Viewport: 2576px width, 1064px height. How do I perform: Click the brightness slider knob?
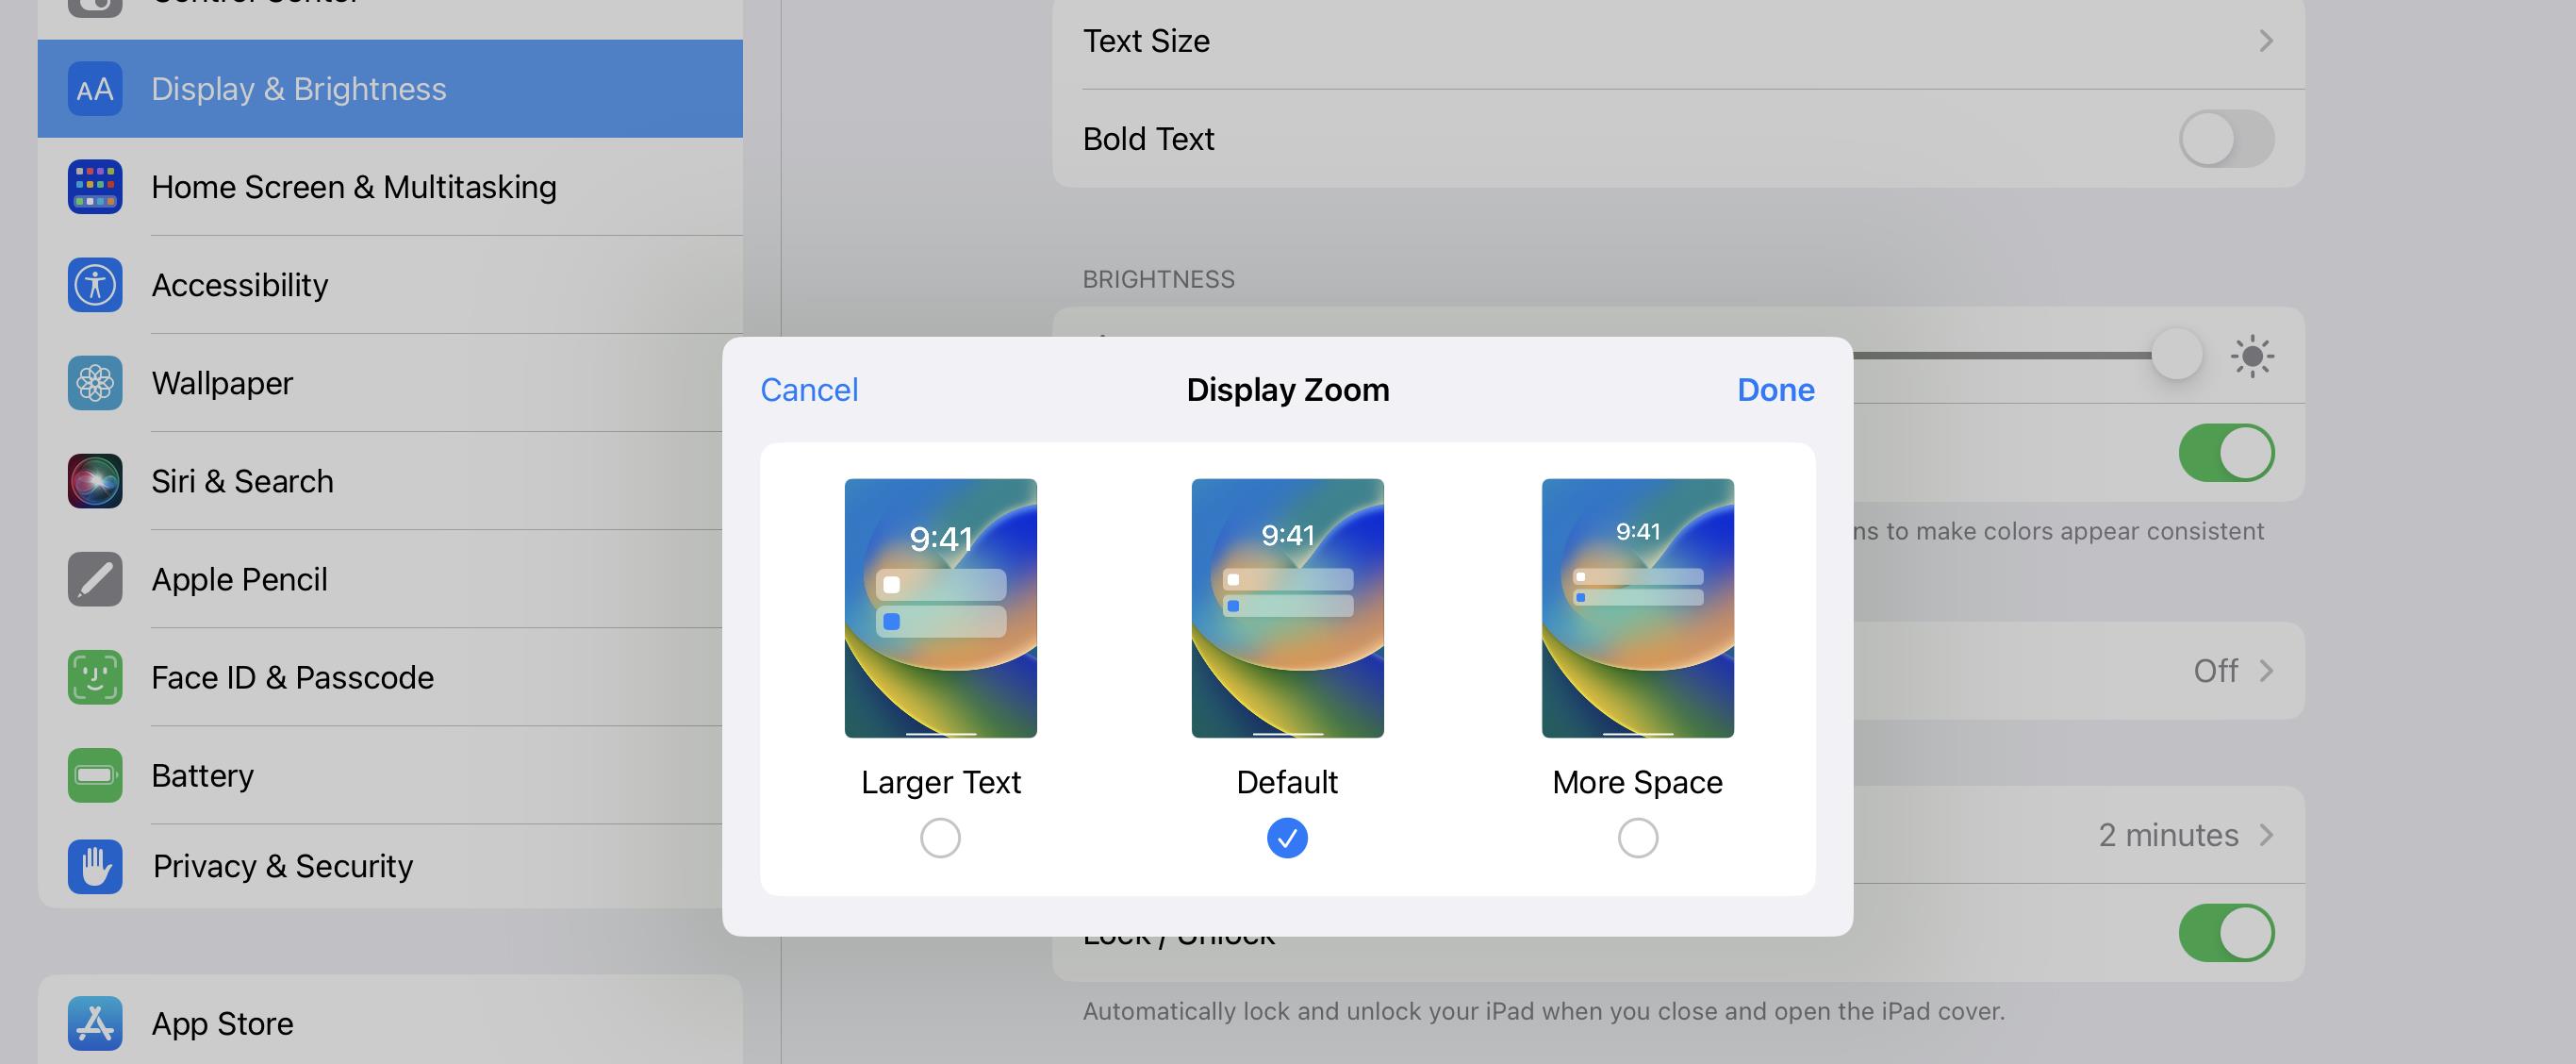pyautogui.click(x=2176, y=355)
